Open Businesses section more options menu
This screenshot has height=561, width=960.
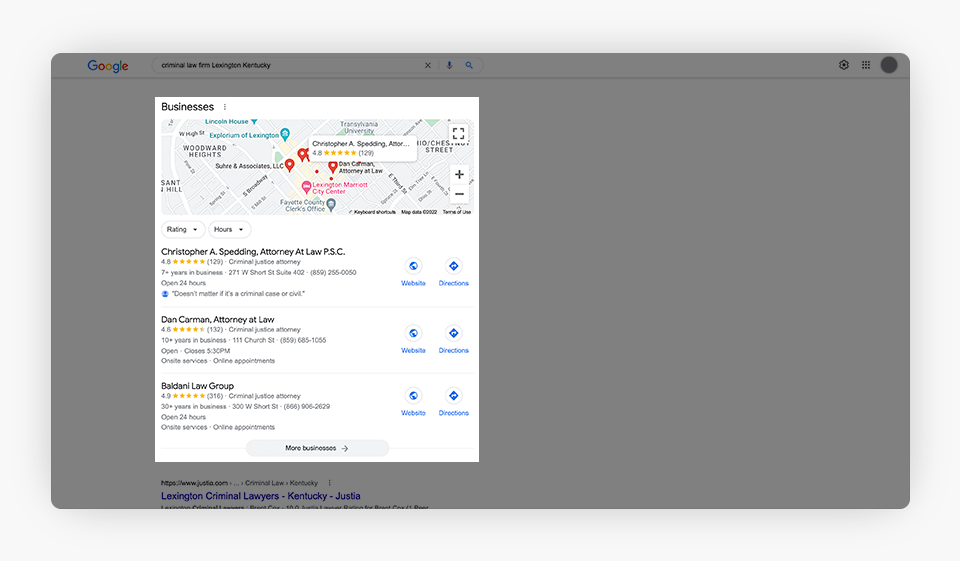tap(225, 107)
